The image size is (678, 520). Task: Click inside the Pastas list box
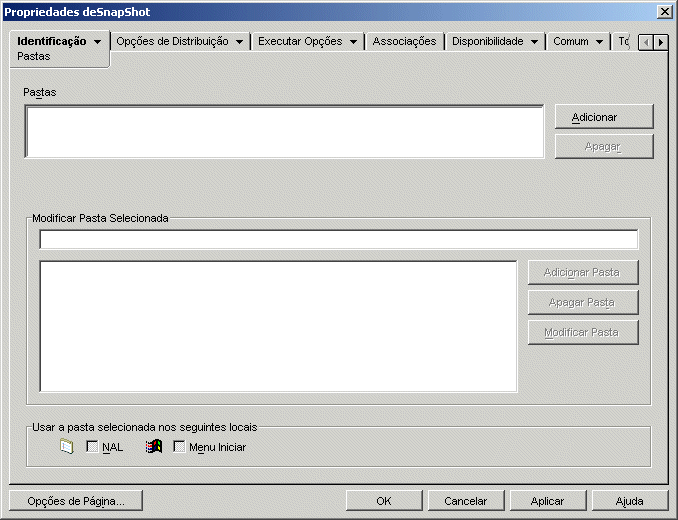coord(284,131)
